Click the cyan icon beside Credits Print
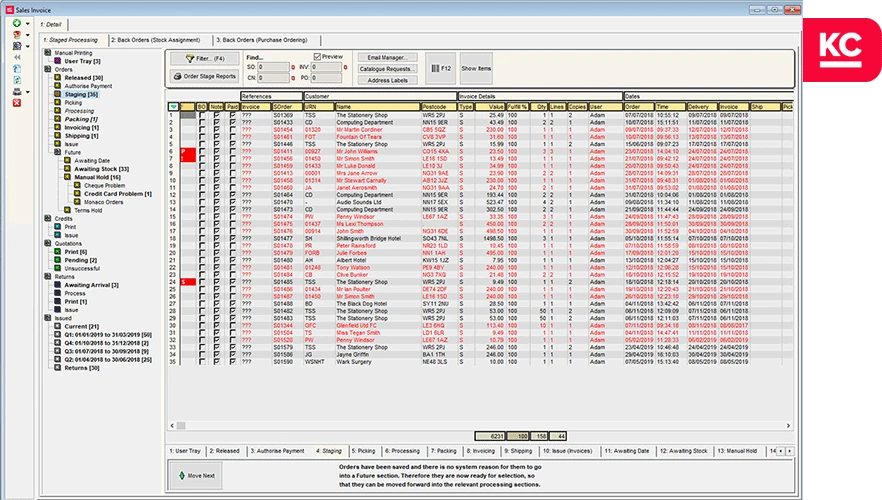 click(57, 227)
